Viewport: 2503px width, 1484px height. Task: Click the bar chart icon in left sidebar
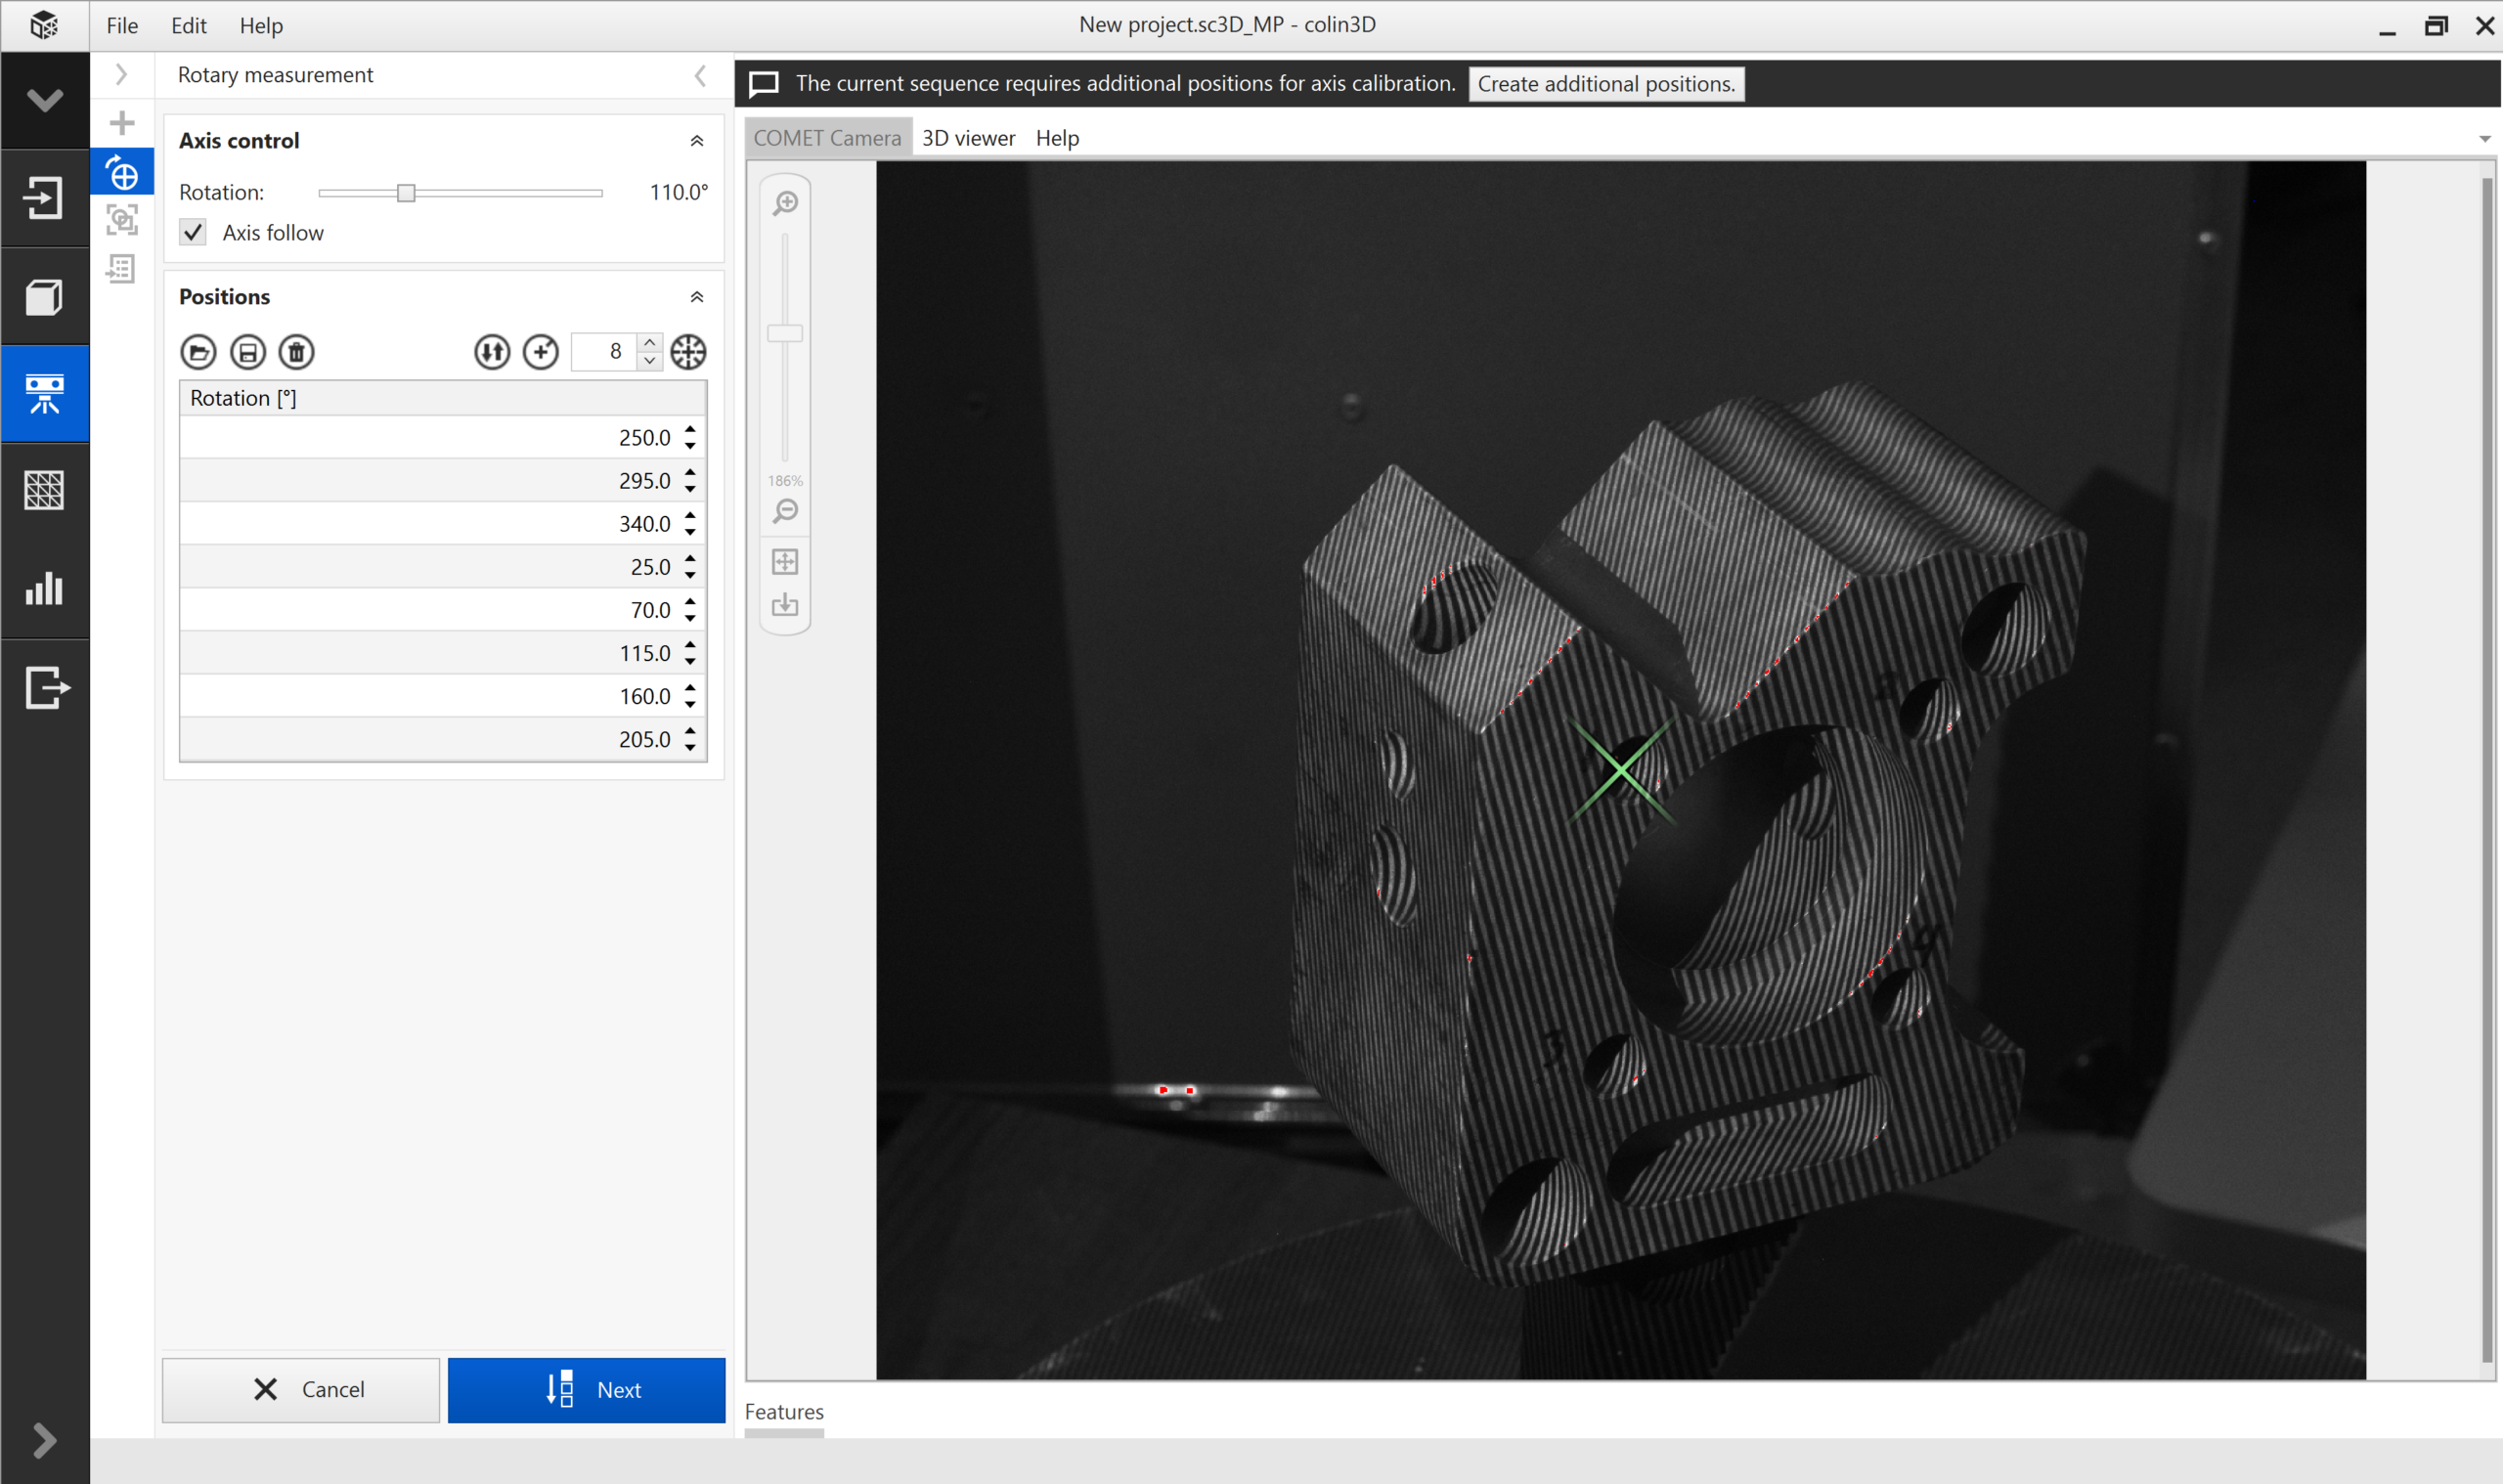pos(44,589)
